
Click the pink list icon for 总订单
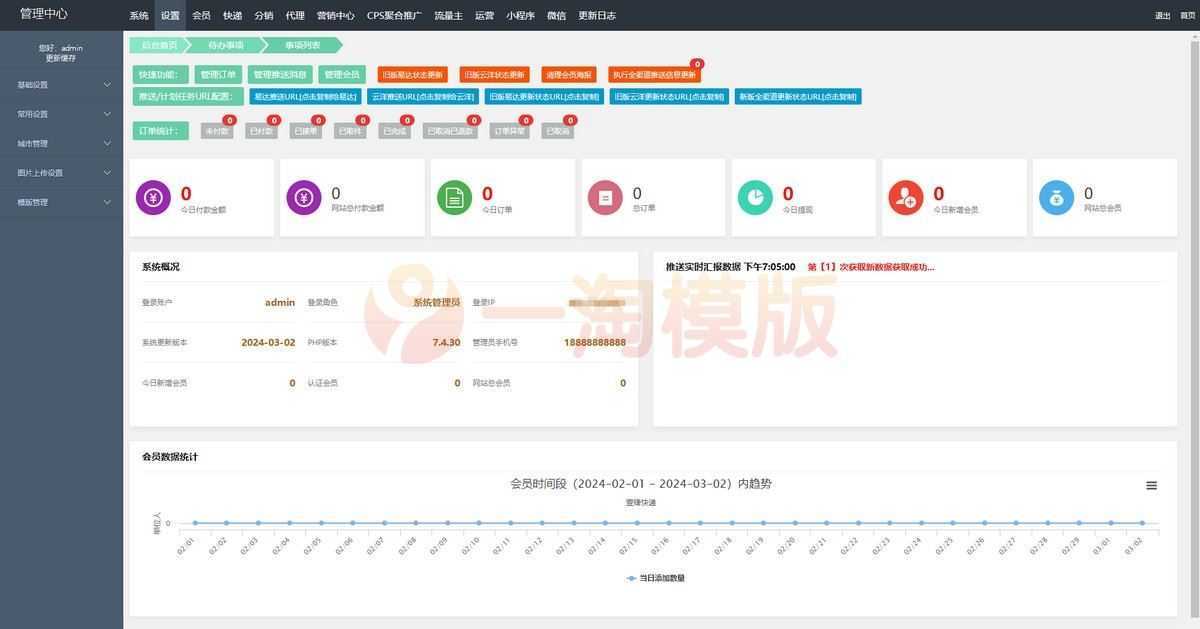click(x=605, y=197)
